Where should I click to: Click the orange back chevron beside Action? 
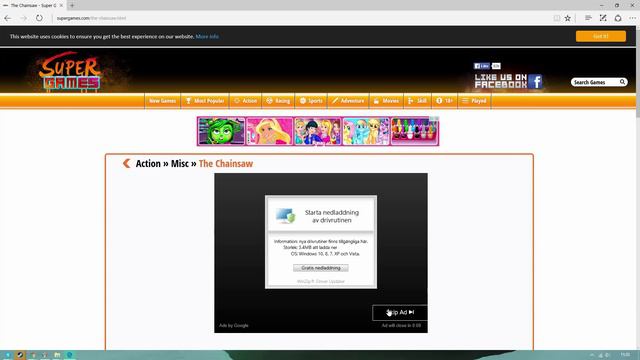tap(127, 163)
